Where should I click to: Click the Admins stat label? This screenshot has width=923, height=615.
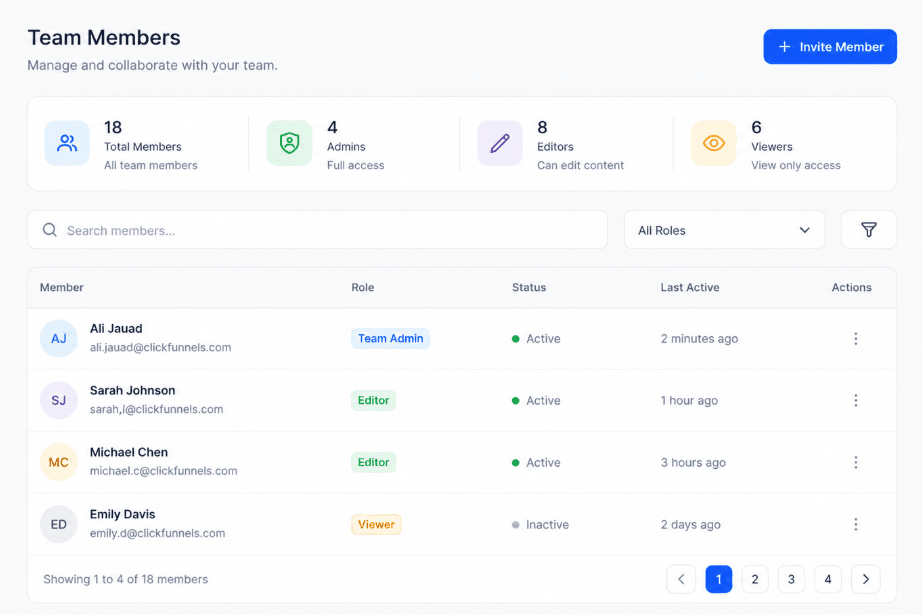[x=346, y=147]
